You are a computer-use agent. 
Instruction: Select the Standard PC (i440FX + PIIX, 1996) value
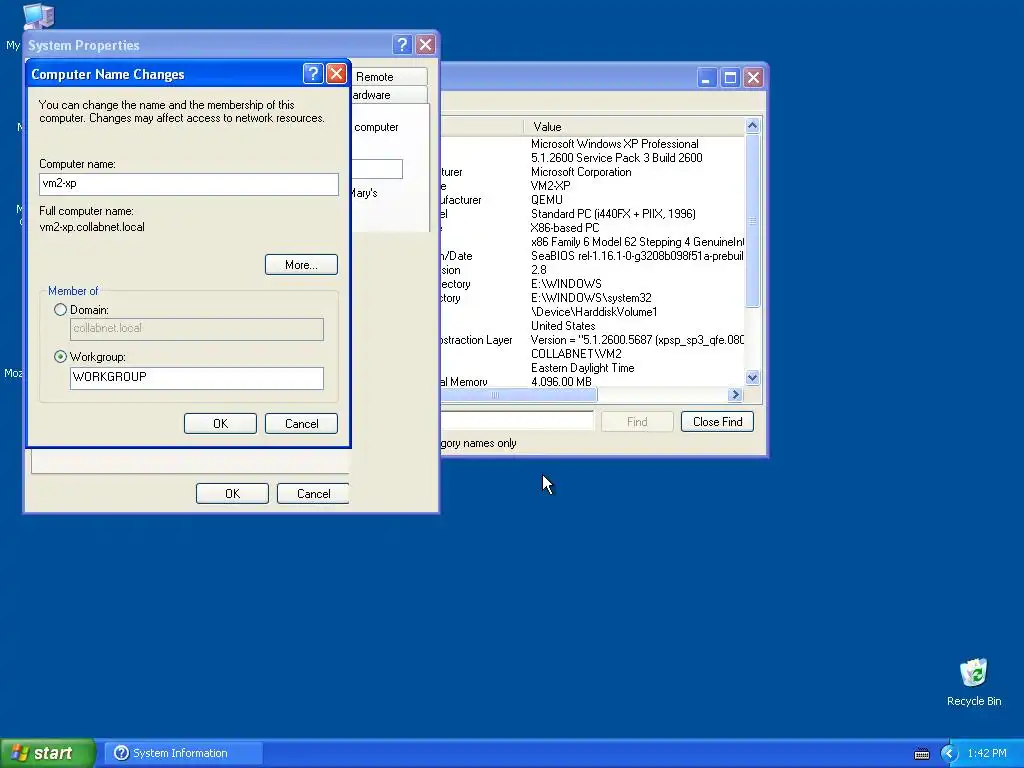point(613,214)
